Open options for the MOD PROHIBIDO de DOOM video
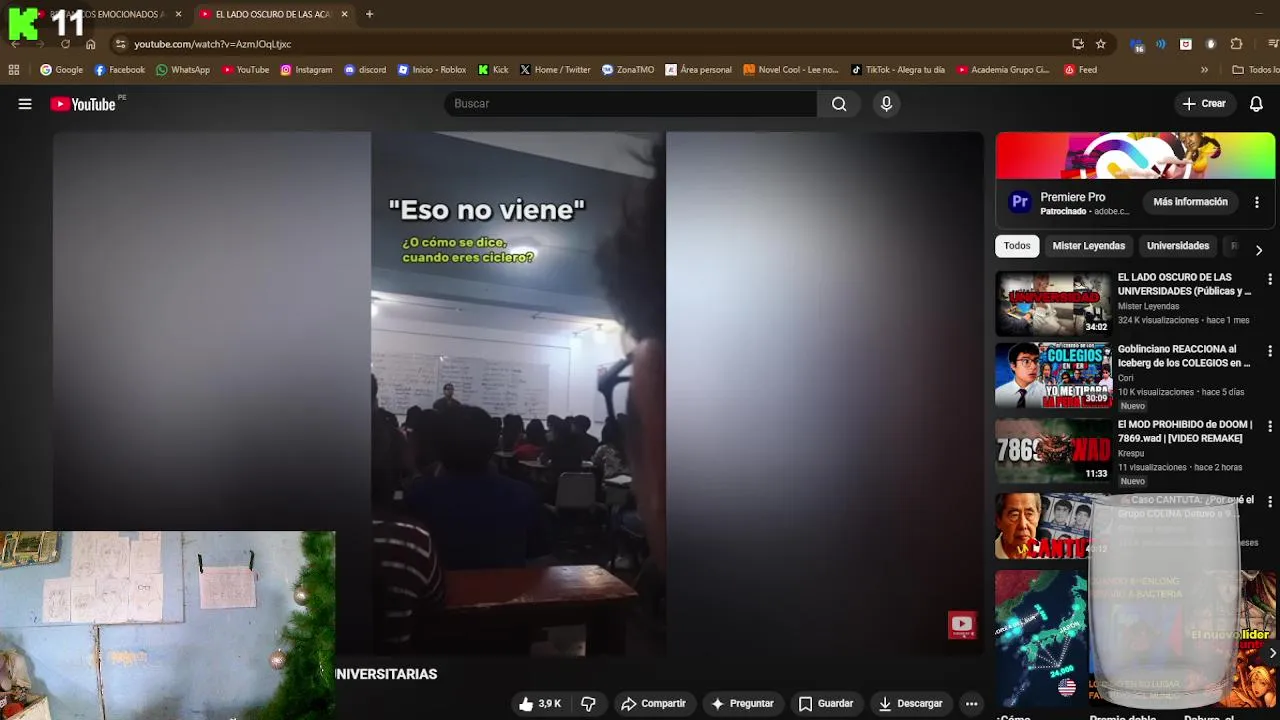 tap(1270, 426)
